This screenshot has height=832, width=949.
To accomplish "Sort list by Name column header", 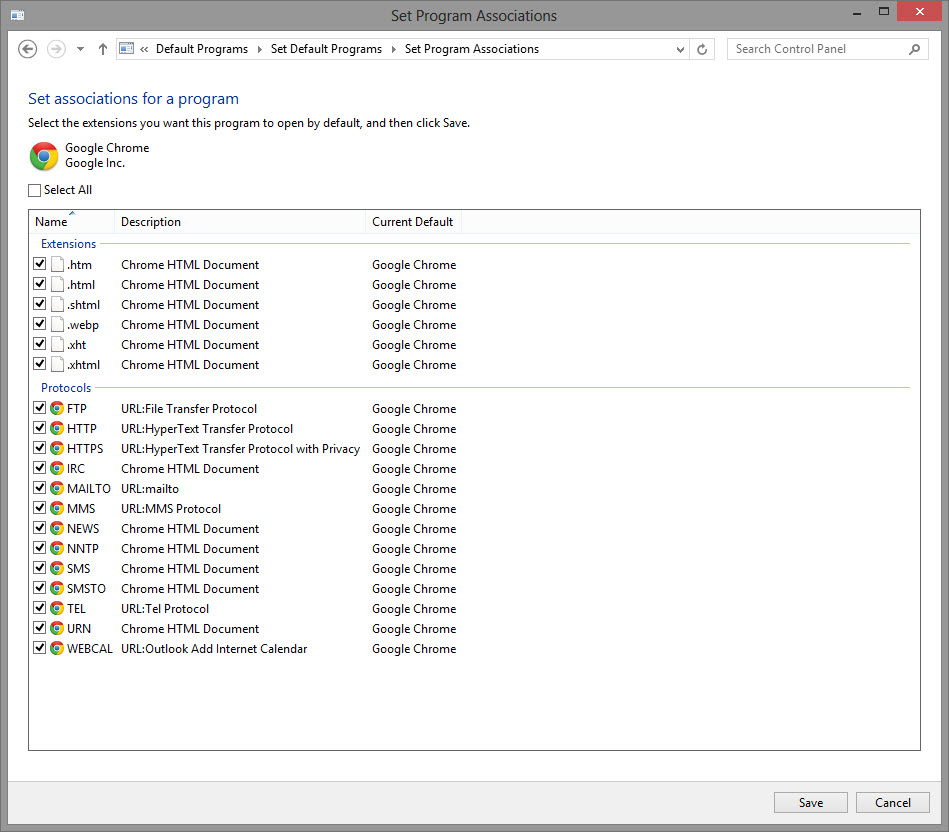I will [x=71, y=222].
